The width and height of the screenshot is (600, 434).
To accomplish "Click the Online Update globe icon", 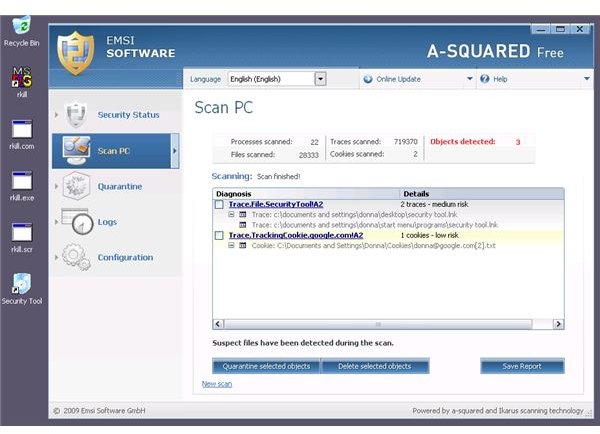I will (x=368, y=79).
